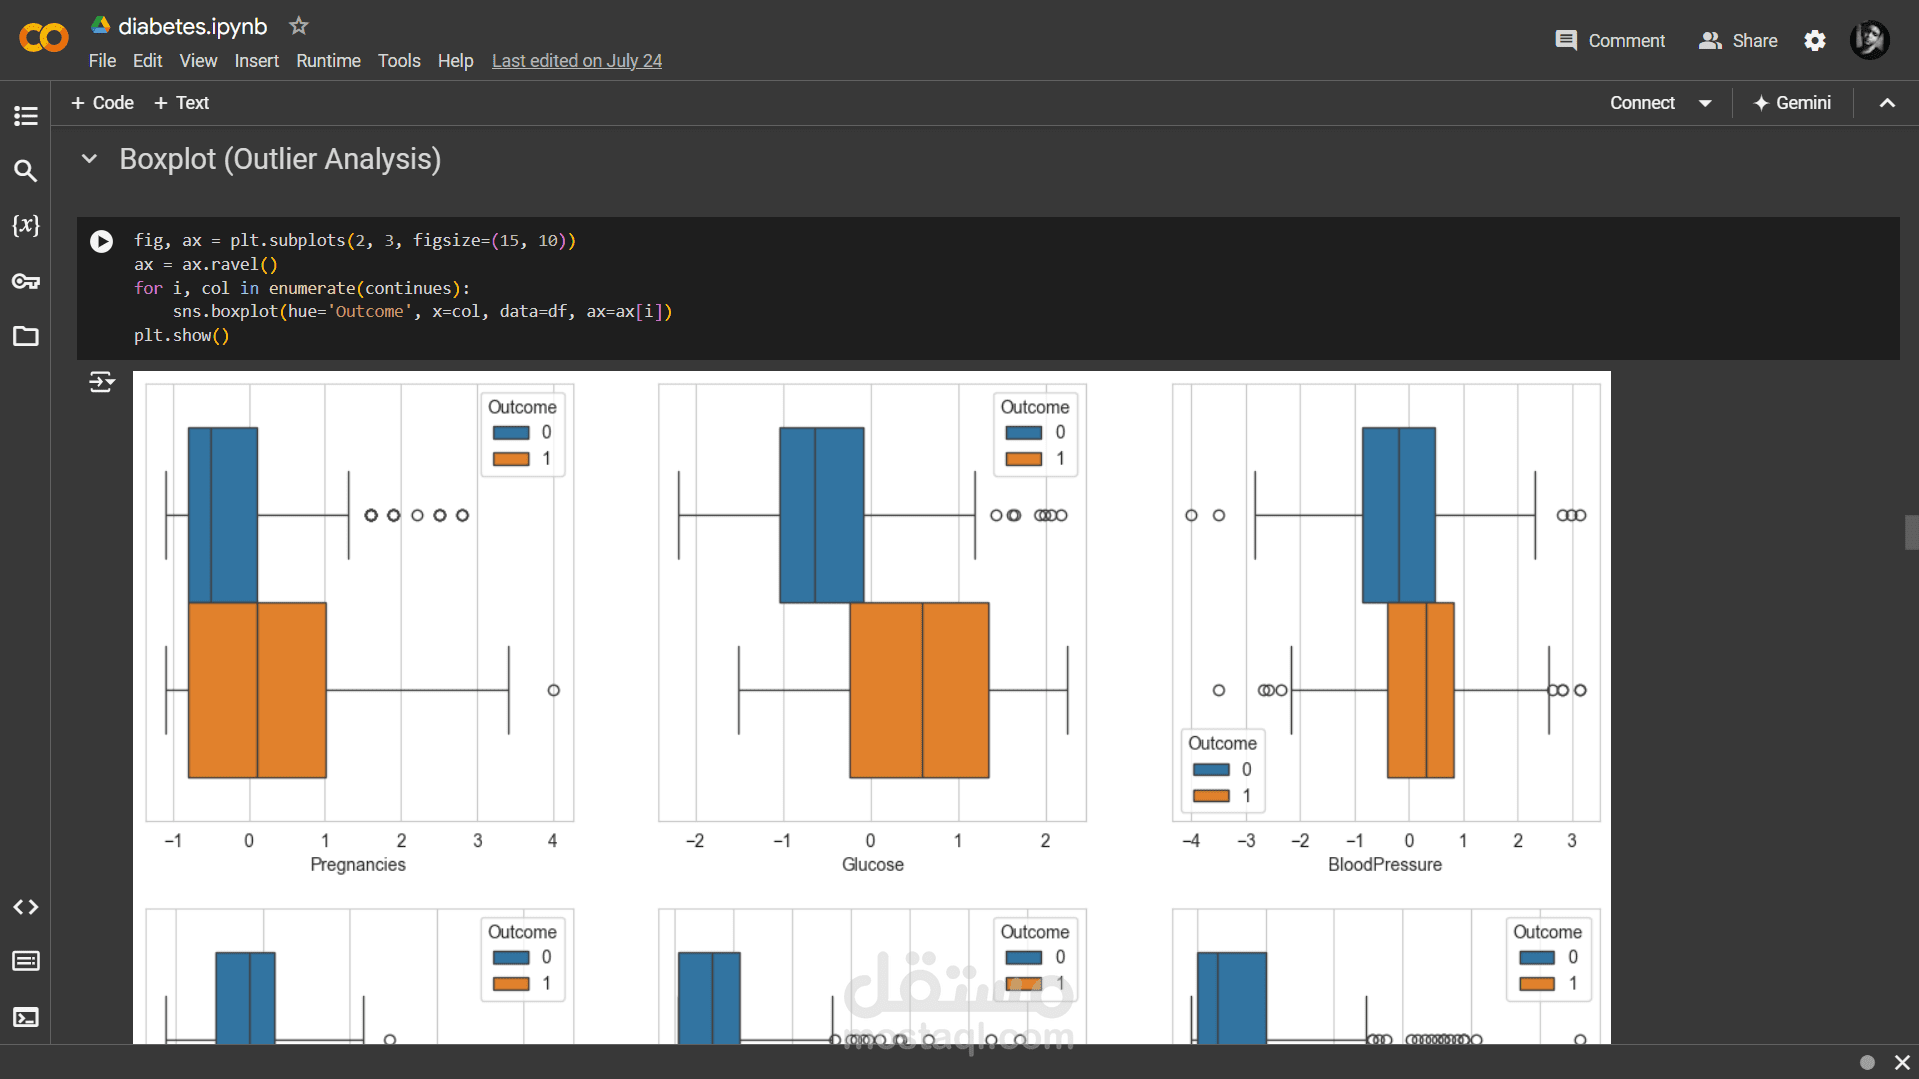Click the blue Outcome 0 swatch in Pregnancies legend
The height and width of the screenshot is (1079, 1919).
point(511,433)
